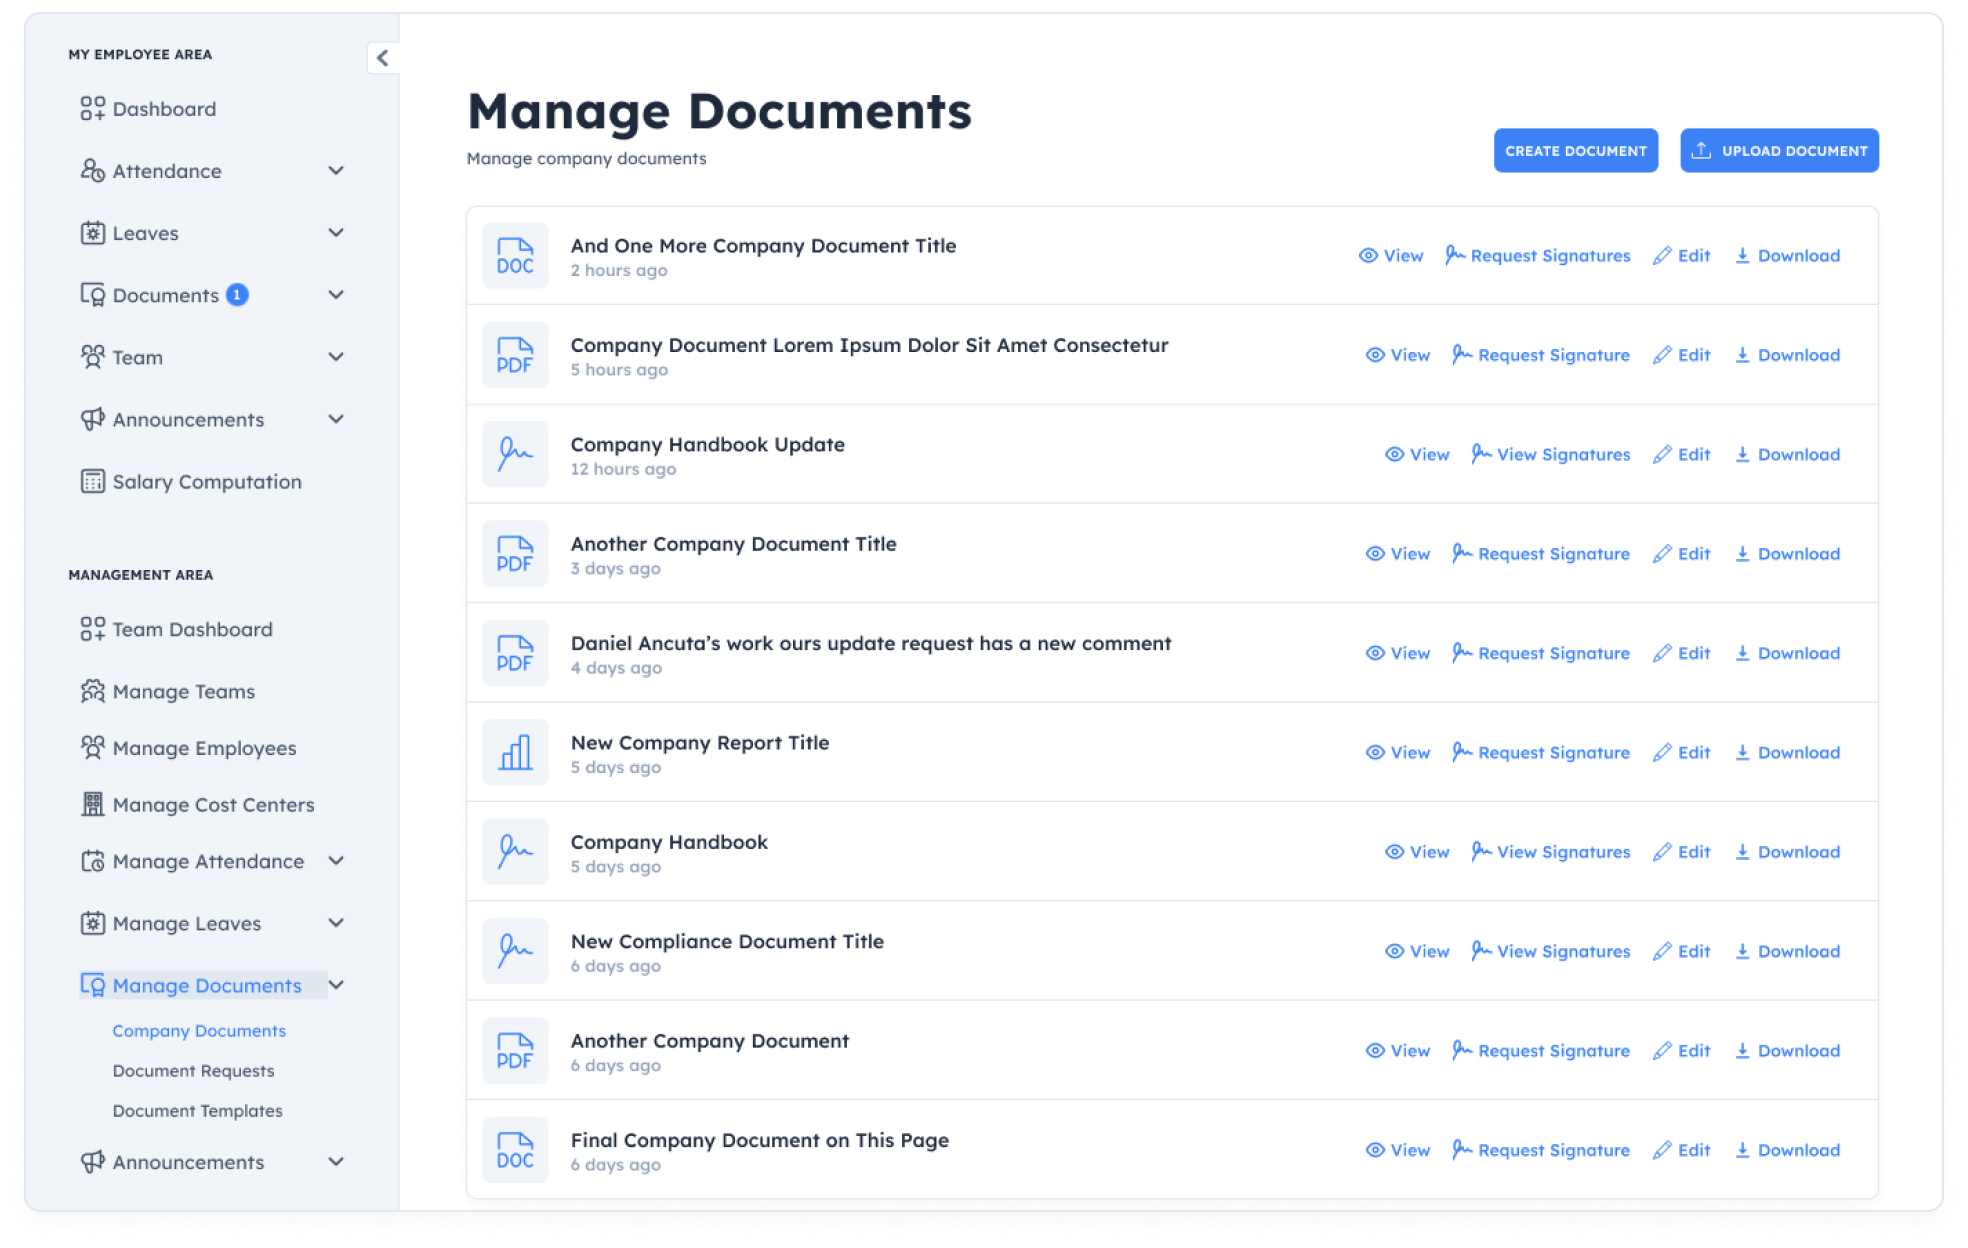Click the DOC file icon for the first document

click(515, 256)
